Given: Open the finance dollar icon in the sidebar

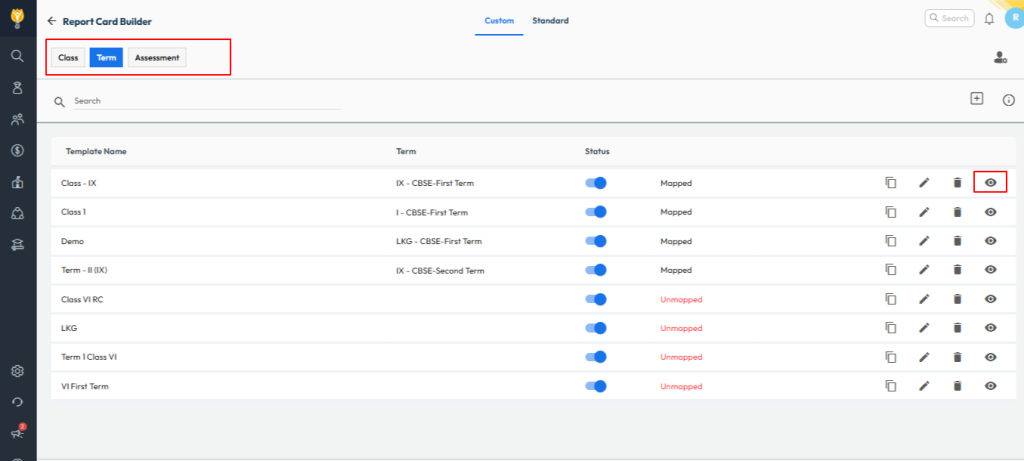Looking at the screenshot, I should pyautogui.click(x=17, y=151).
